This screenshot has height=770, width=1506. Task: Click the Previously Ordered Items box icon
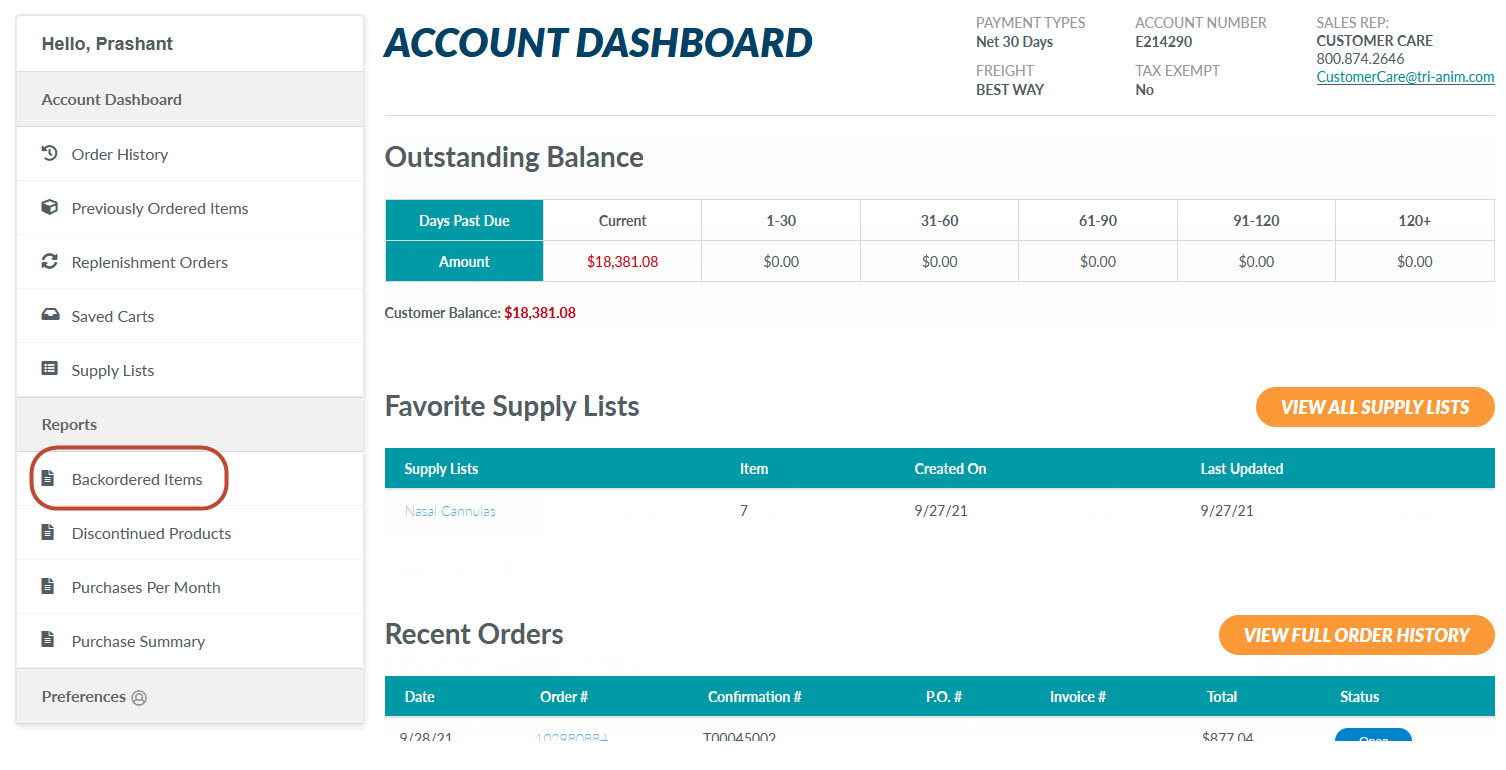(x=49, y=208)
